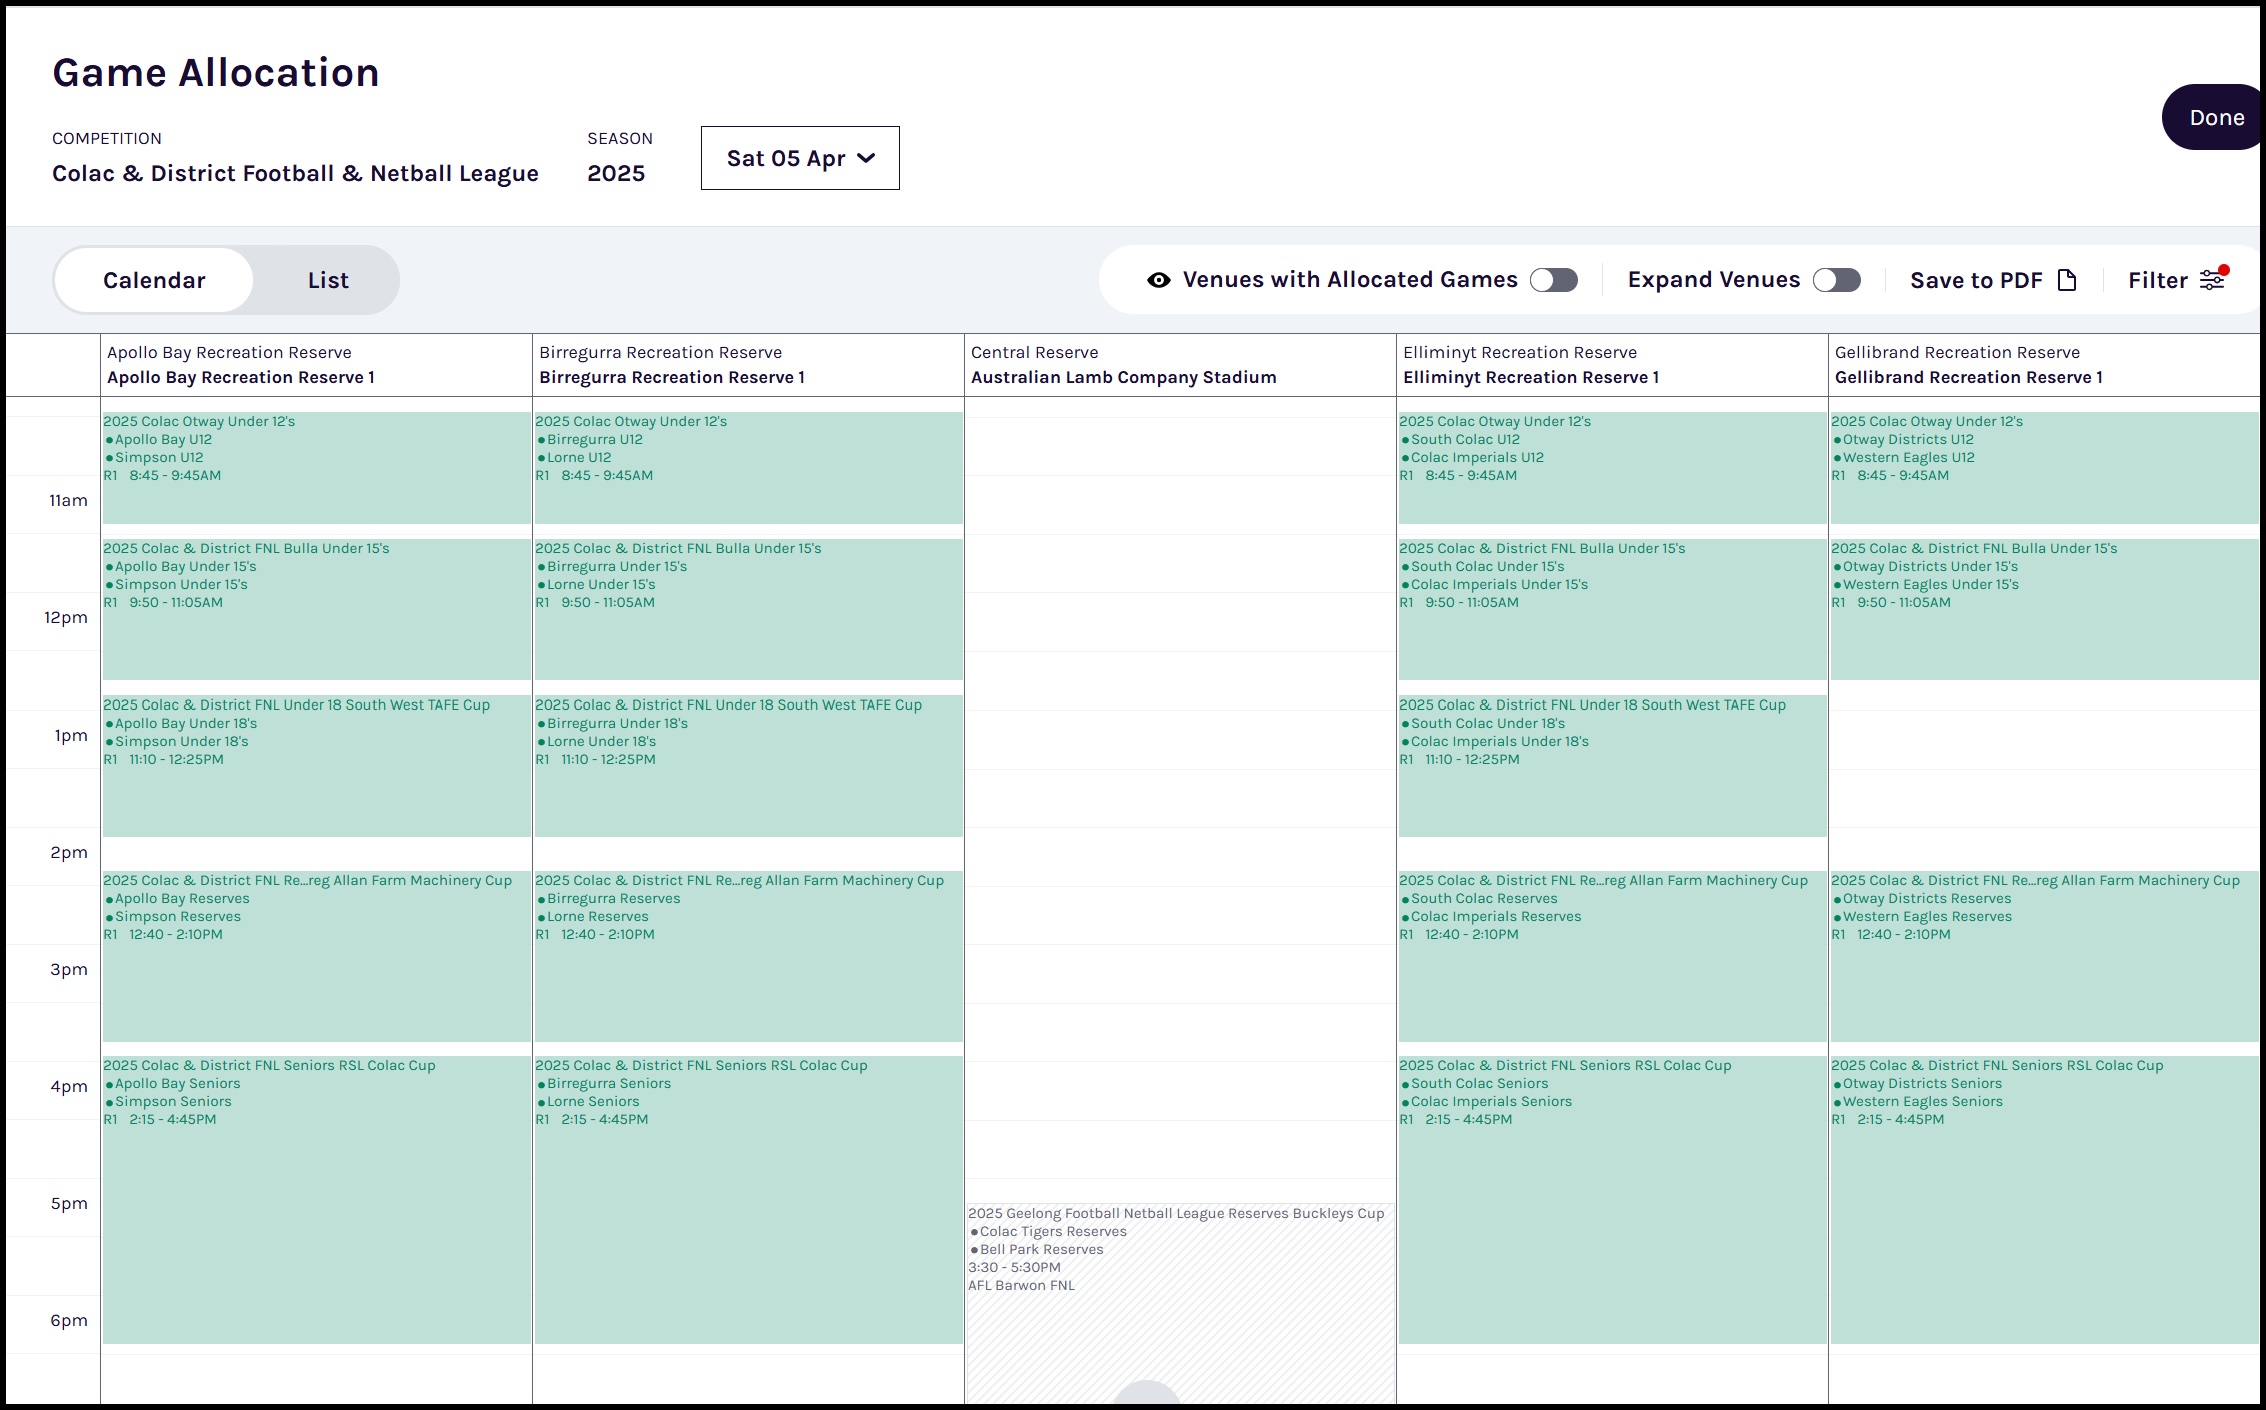Open Otway Districts Reserves vs Western Eagles game
Image resolution: width=2266 pixels, height=1410 pixels.
pos(2044,956)
